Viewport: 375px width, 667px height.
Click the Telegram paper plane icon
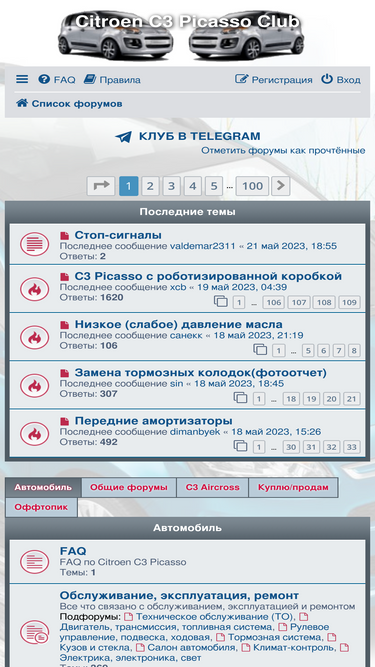tap(123, 137)
